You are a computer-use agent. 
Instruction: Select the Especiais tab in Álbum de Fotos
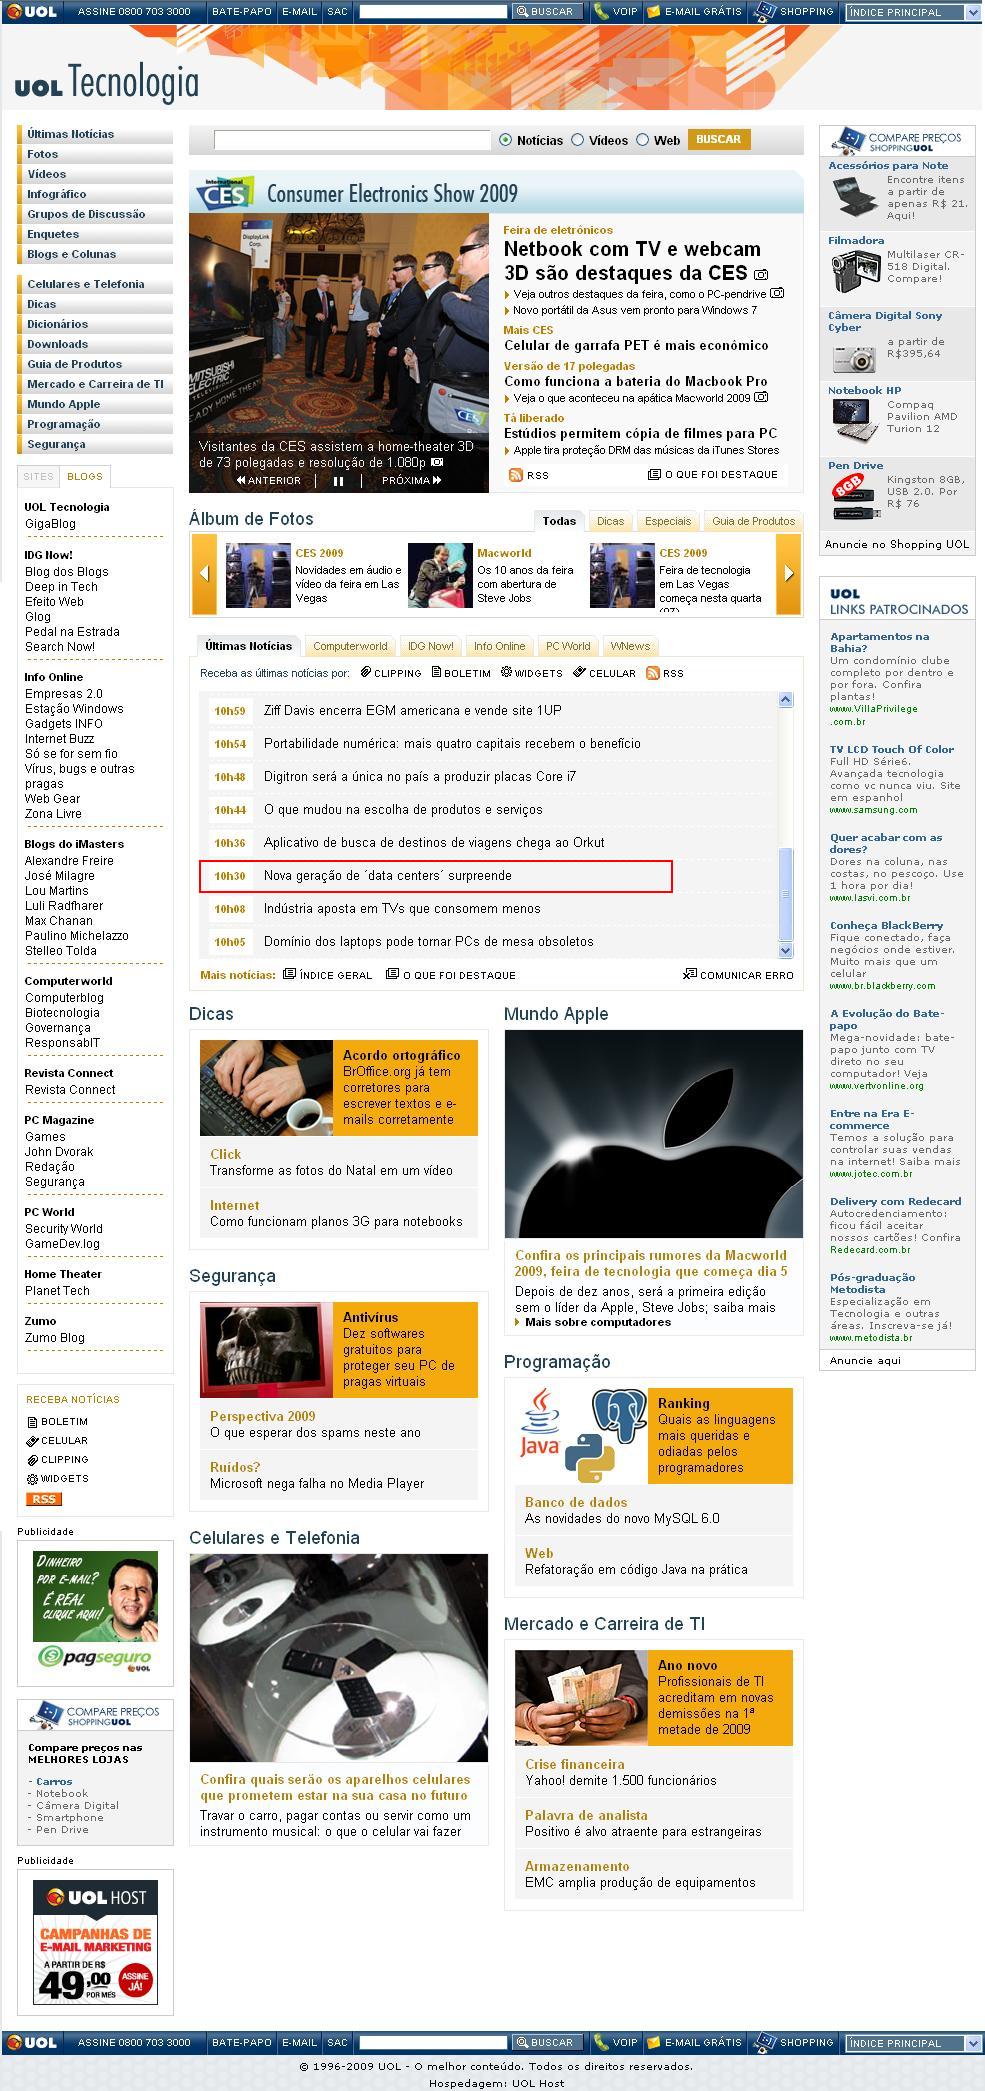pos(667,521)
